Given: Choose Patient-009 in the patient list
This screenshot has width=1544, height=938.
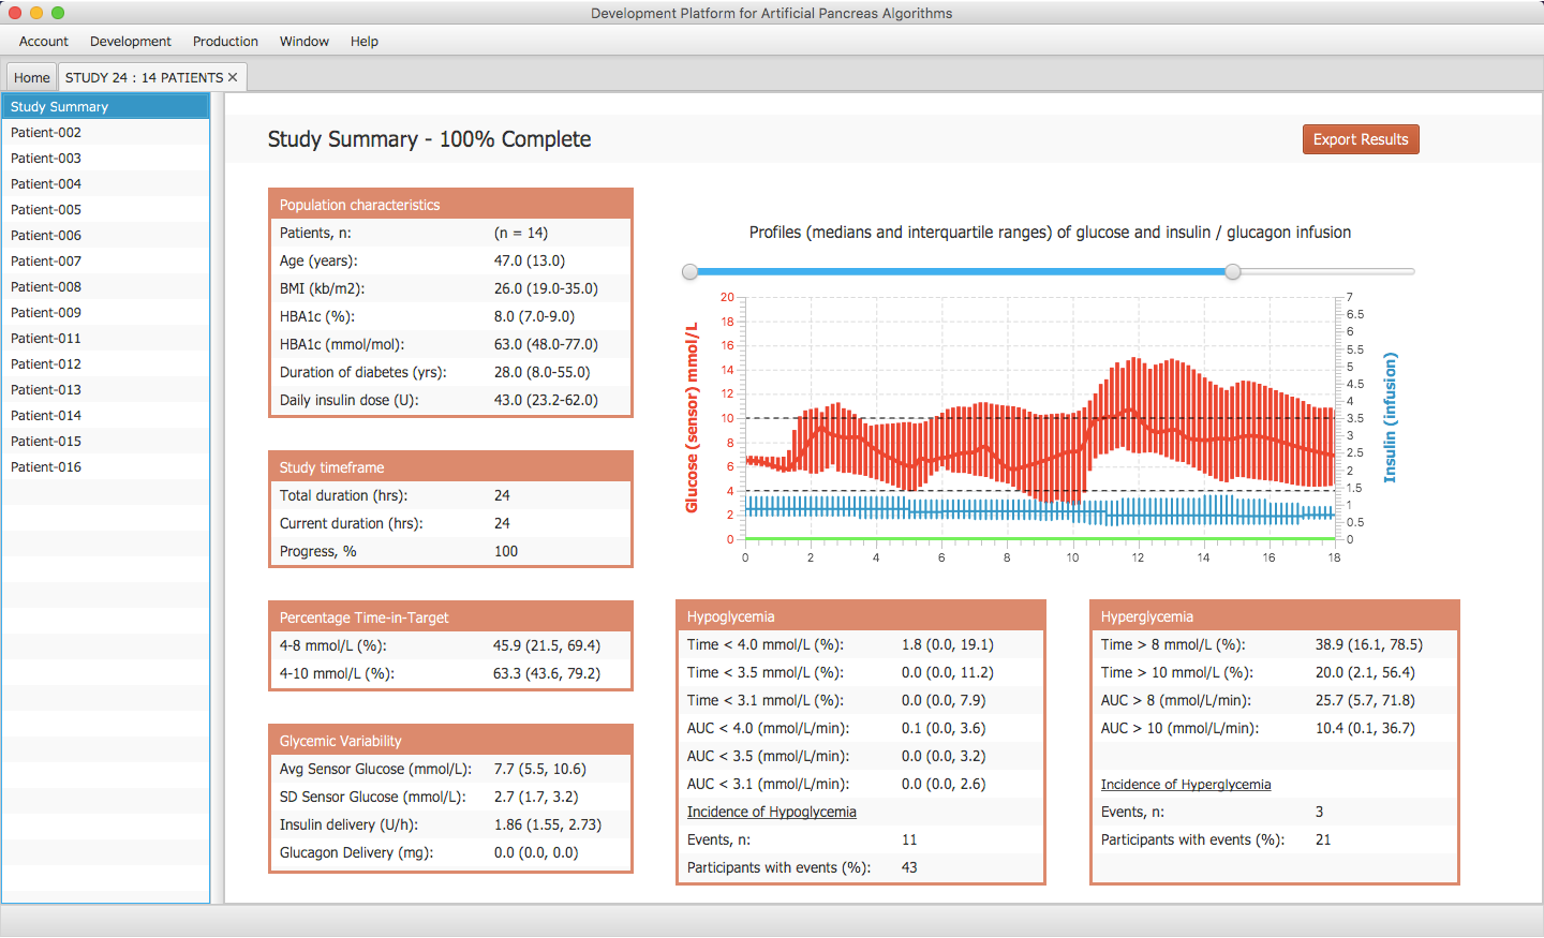Looking at the screenshot, I should click(x=46, y=313).
